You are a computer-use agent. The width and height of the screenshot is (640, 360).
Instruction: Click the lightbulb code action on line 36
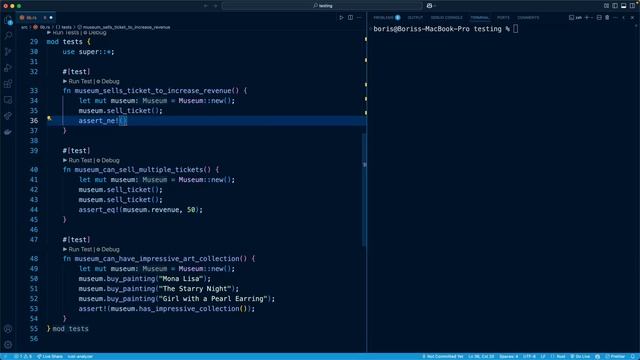49,119
